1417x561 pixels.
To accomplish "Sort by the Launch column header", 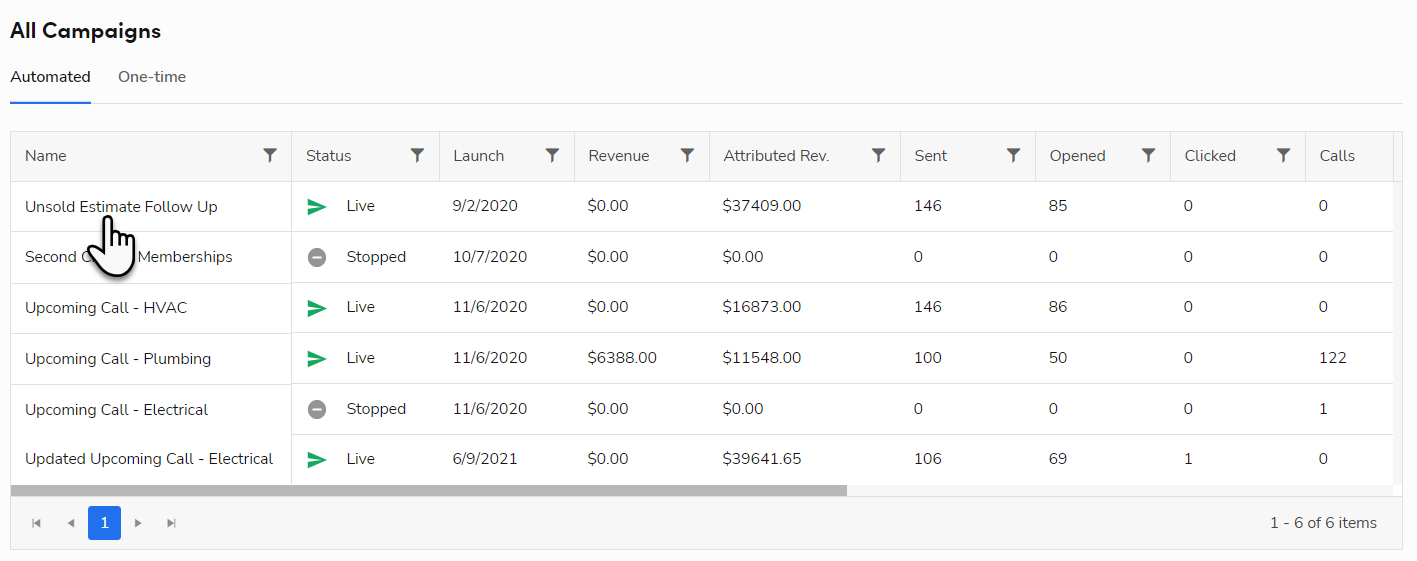I will pyautogui.click(x=479, y=156).
